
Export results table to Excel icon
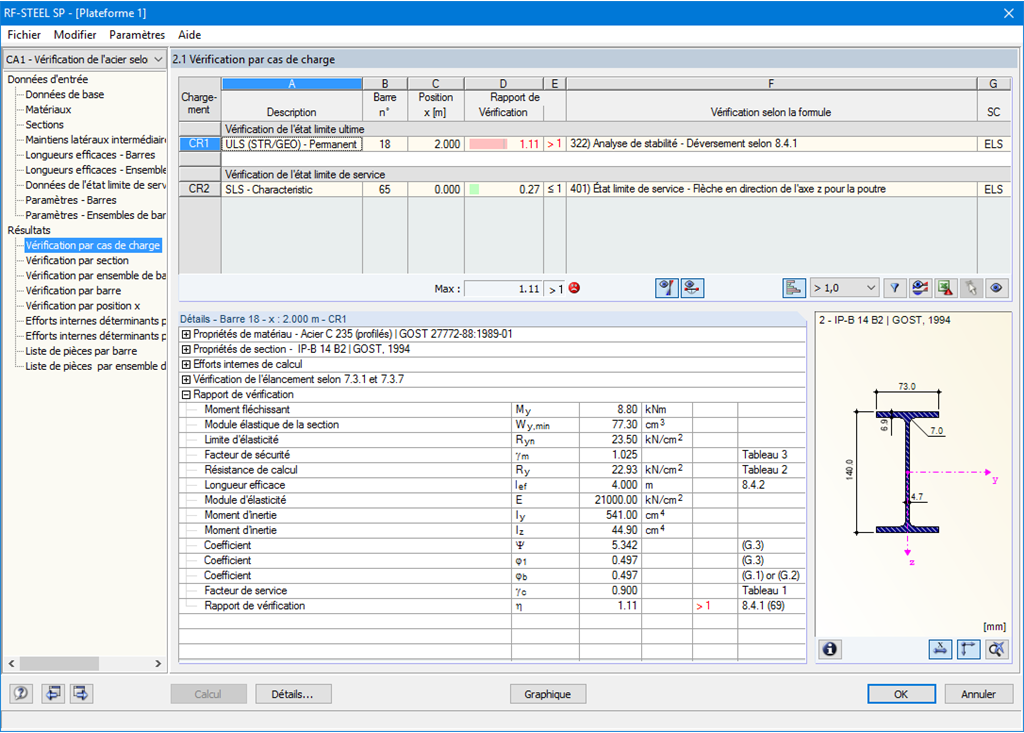click(946, 288)
